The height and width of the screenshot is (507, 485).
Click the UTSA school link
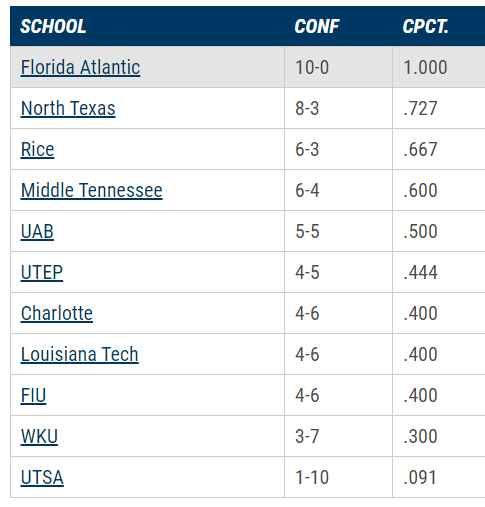click(42, 477)
